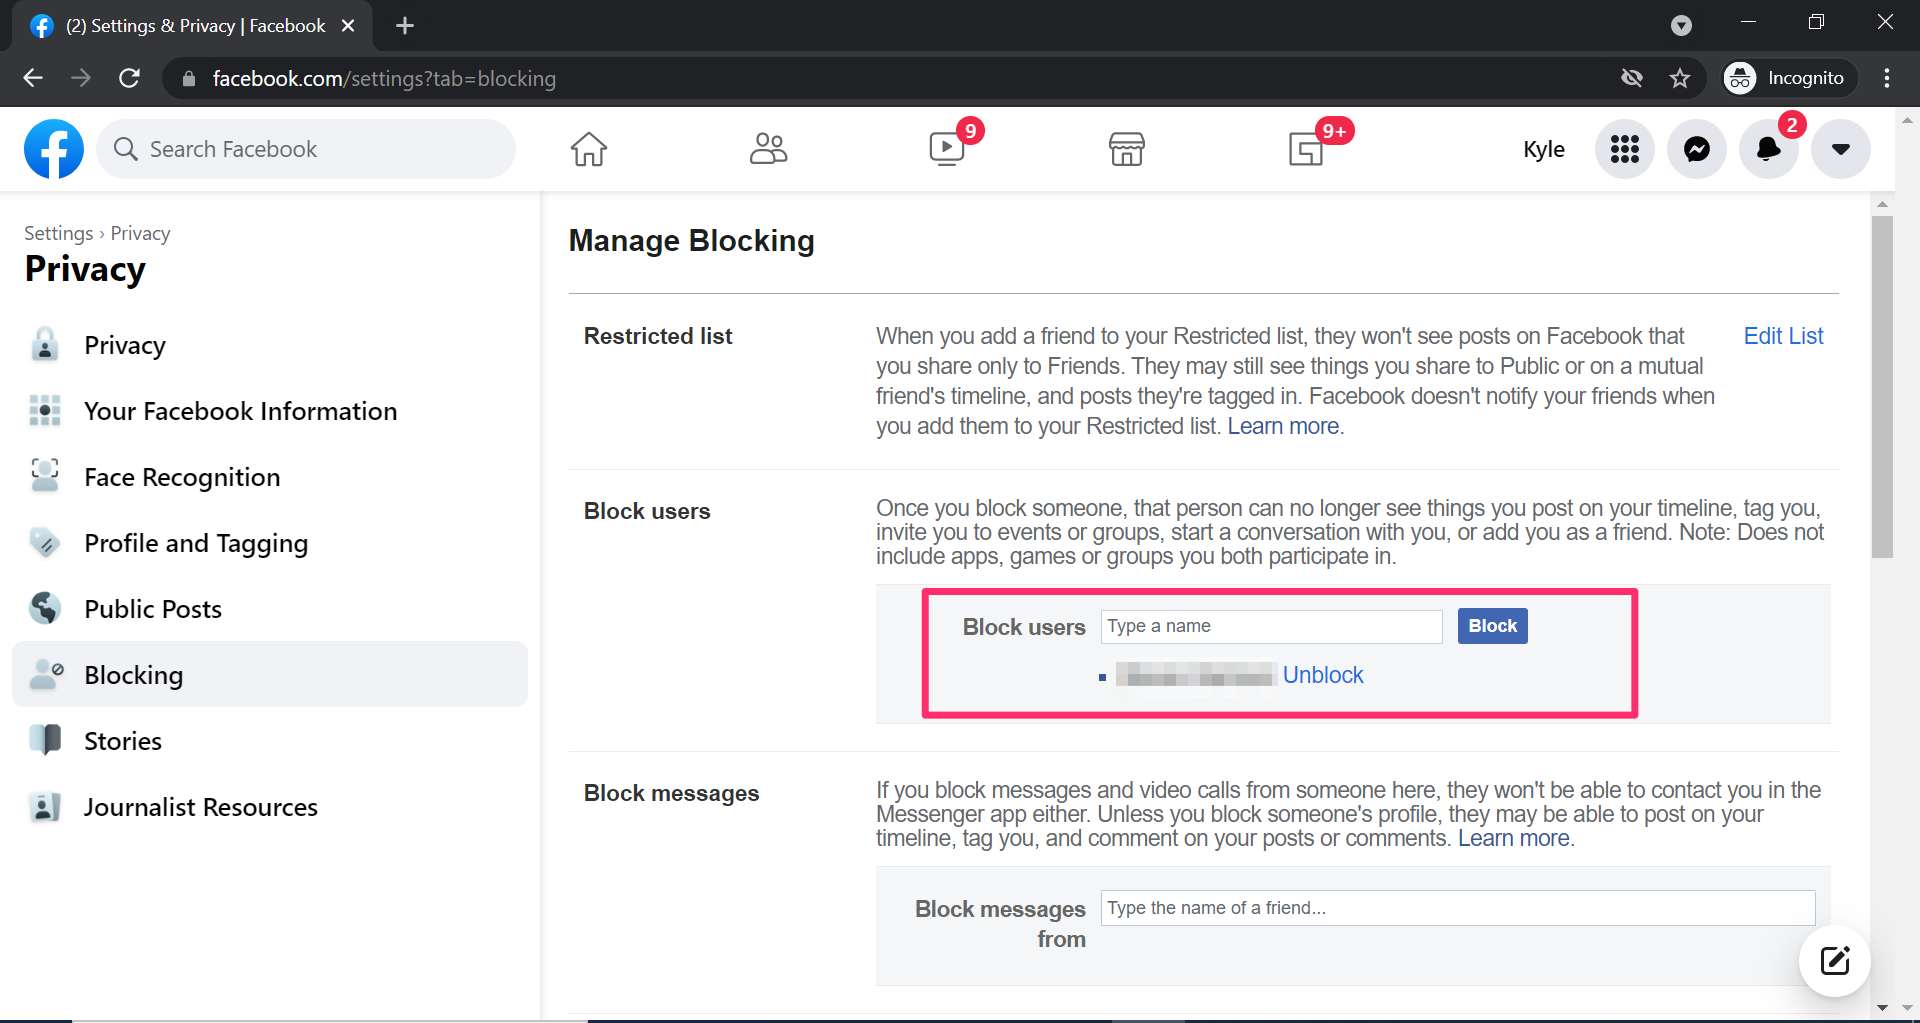Select Journalist Resources in sidebar
This screenshot has height=1023, width=1920.
(x=270, y=807)
